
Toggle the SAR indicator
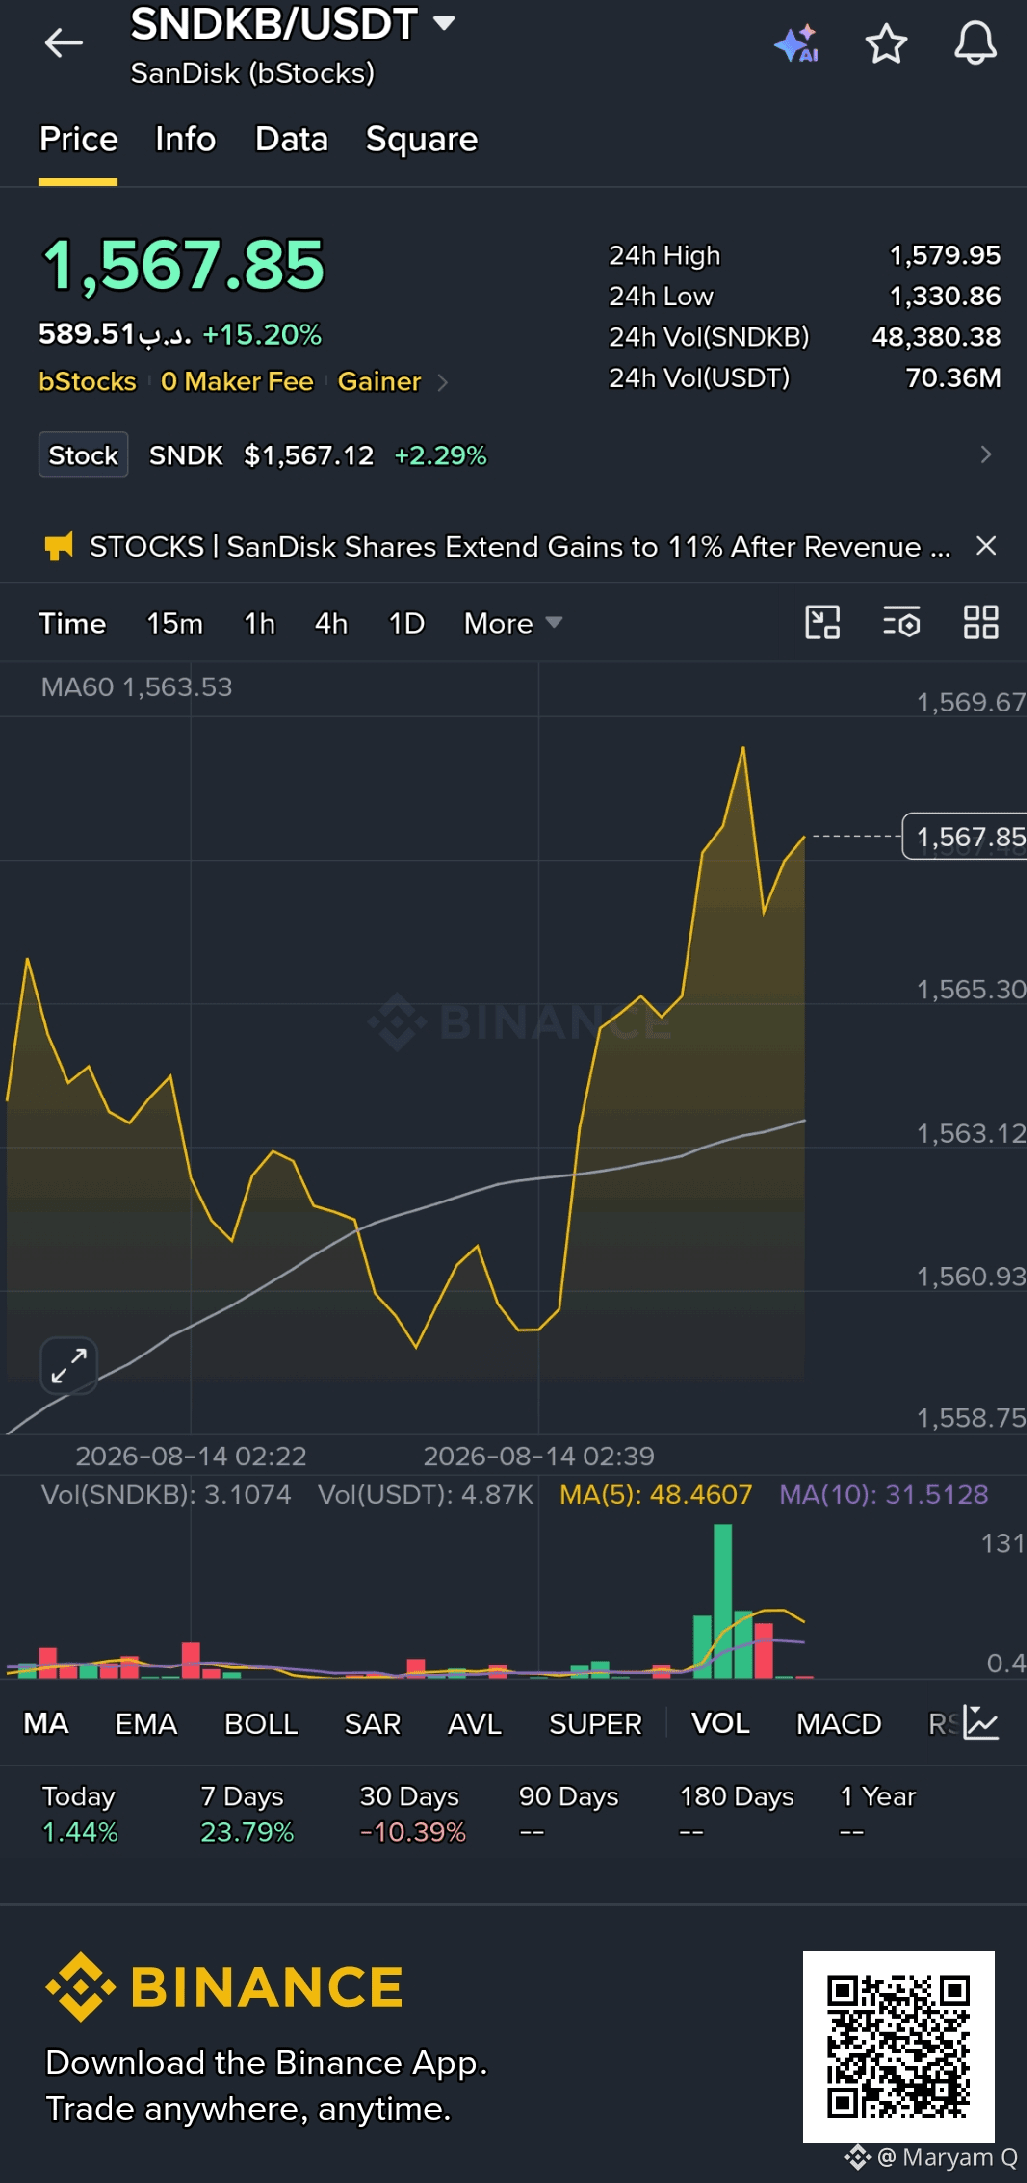tap(373, 1723)
